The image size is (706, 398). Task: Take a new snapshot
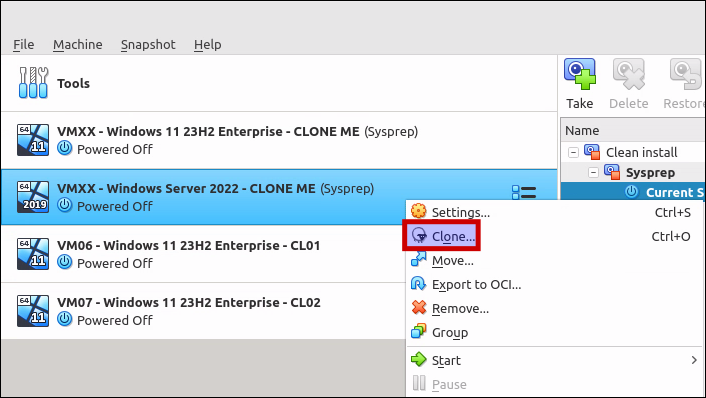pos(580,84)
